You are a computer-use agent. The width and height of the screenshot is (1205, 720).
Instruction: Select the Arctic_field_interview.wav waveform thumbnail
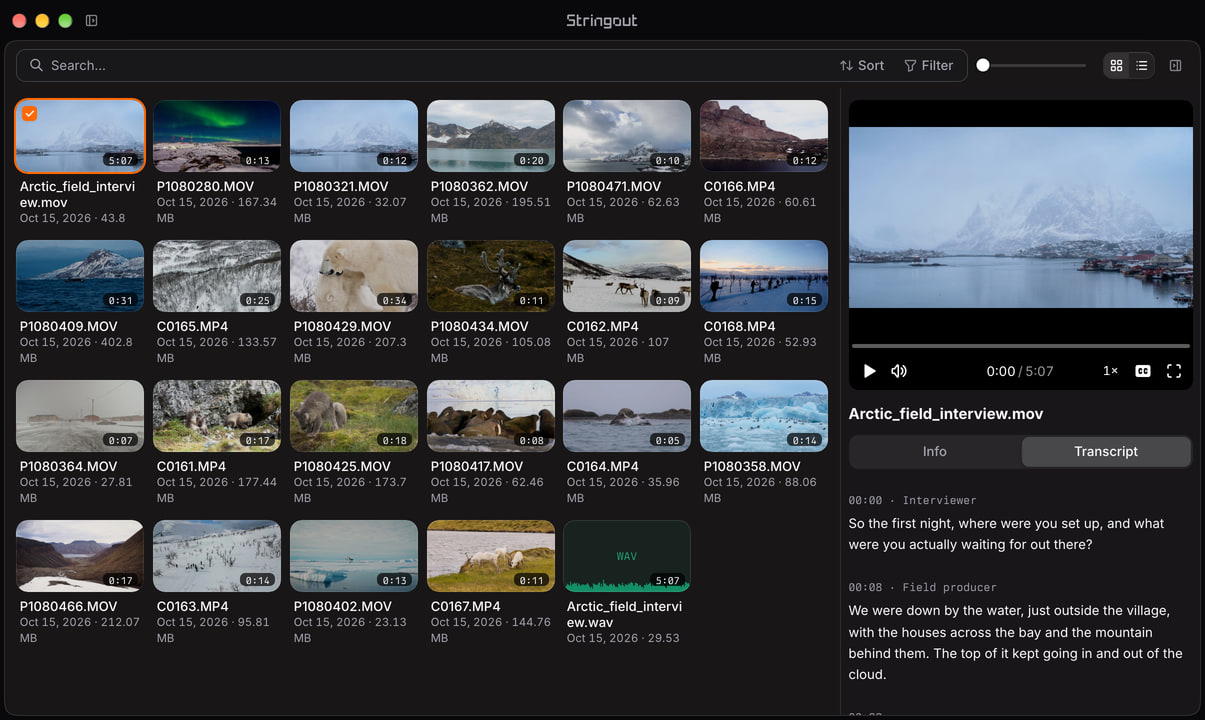click(627, 556)
